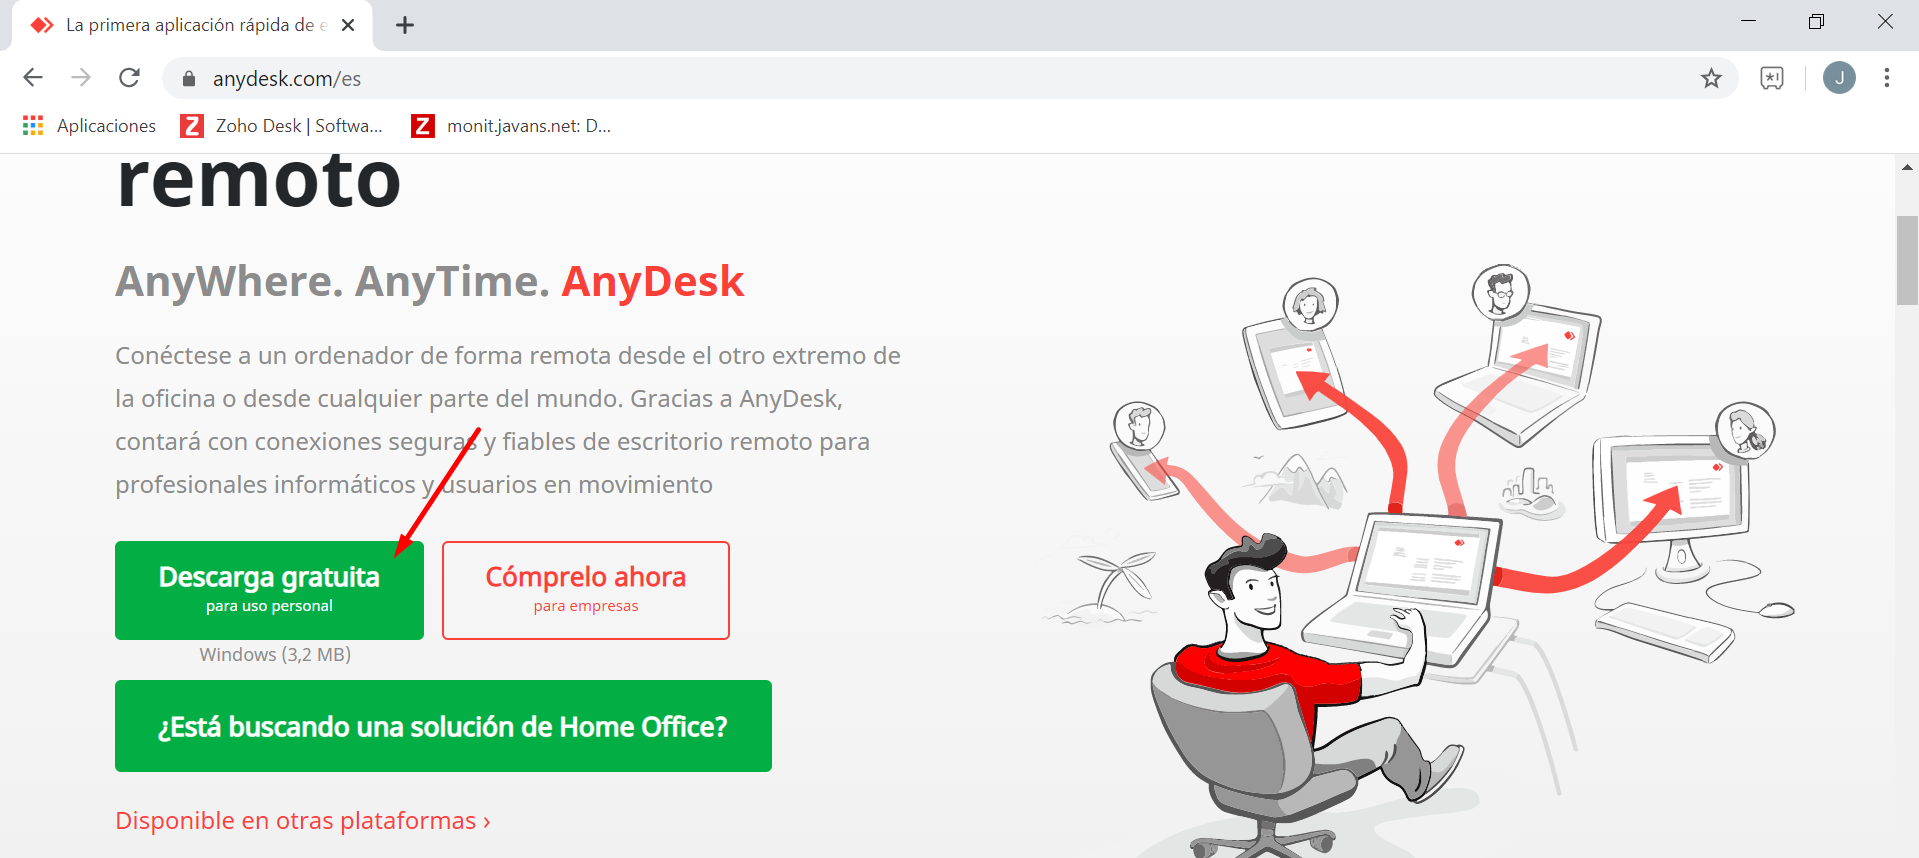The height and width of the screenshot is (858, 1919).
Task: Close the AnyDesk tab
Action: pyautogui.click(x=348, y=25)
